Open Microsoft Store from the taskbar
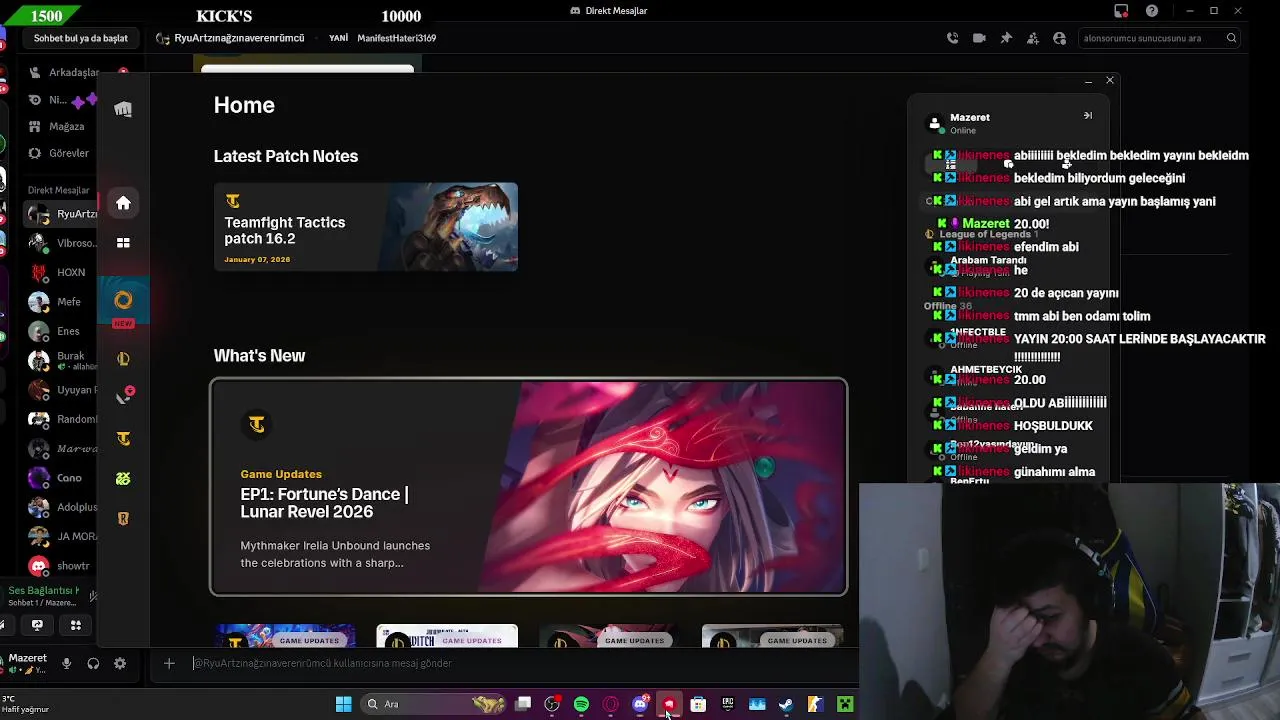Image resolution: width=1280 pixels, height=720 pixels. [x=698, y=704]
